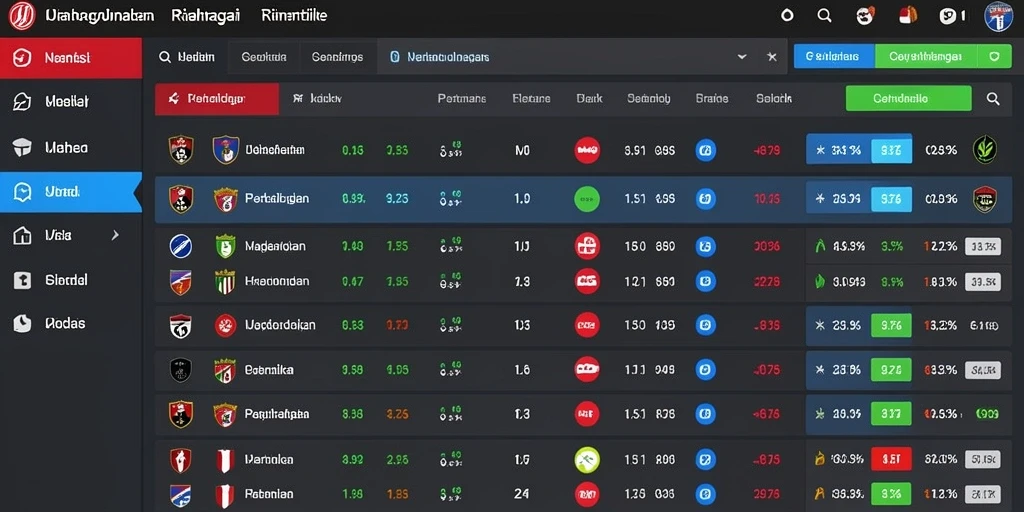Select the Geokian tab

click(x=264, y=57)
